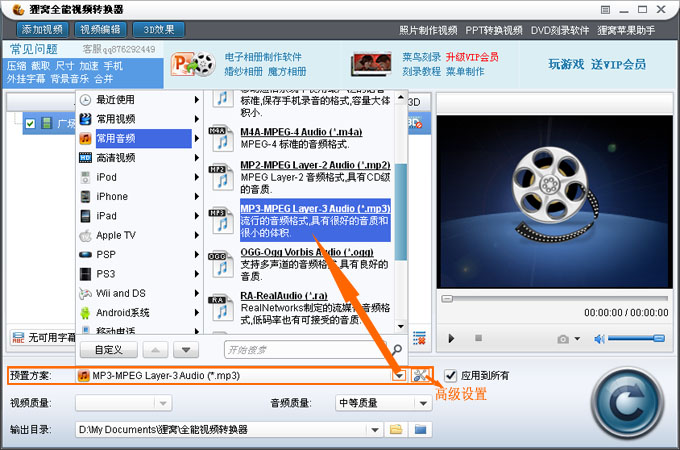680x450 pixels.
Task: Click the 添加视频 button
Action: pyautogui.click(x=42, y=30)
